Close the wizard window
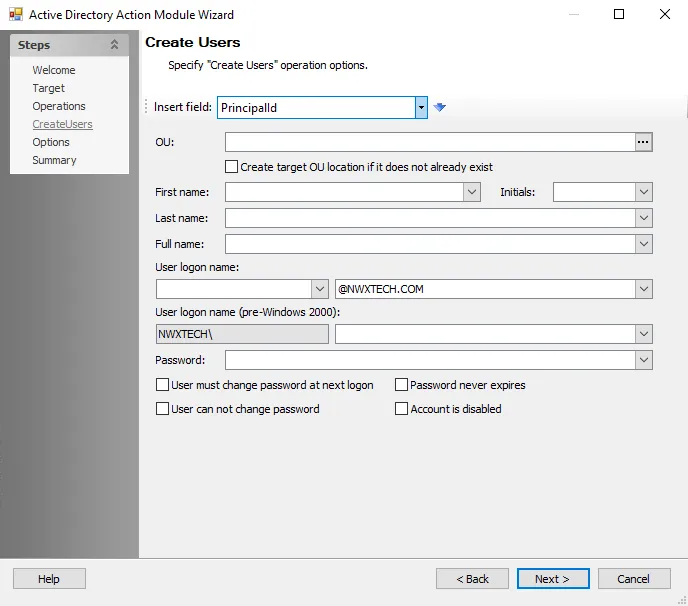Screen dimensions: 688x606 point(665,14)
